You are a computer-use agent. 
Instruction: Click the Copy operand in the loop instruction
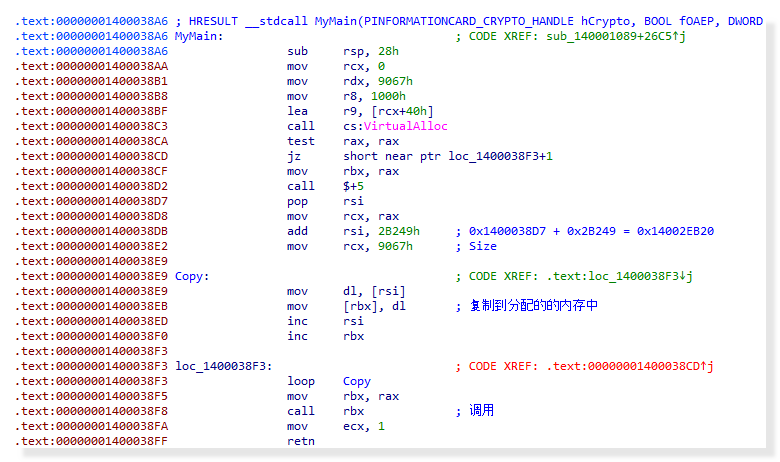(356, 381)
